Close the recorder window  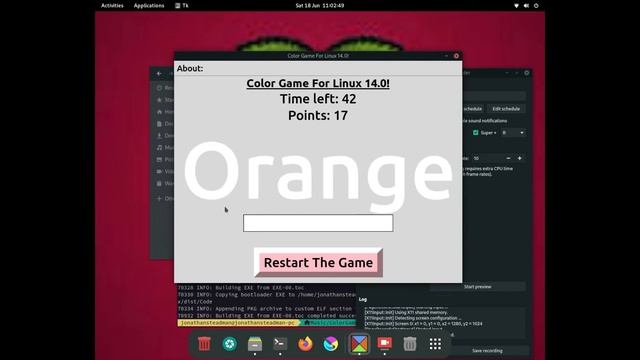[527, 73]
